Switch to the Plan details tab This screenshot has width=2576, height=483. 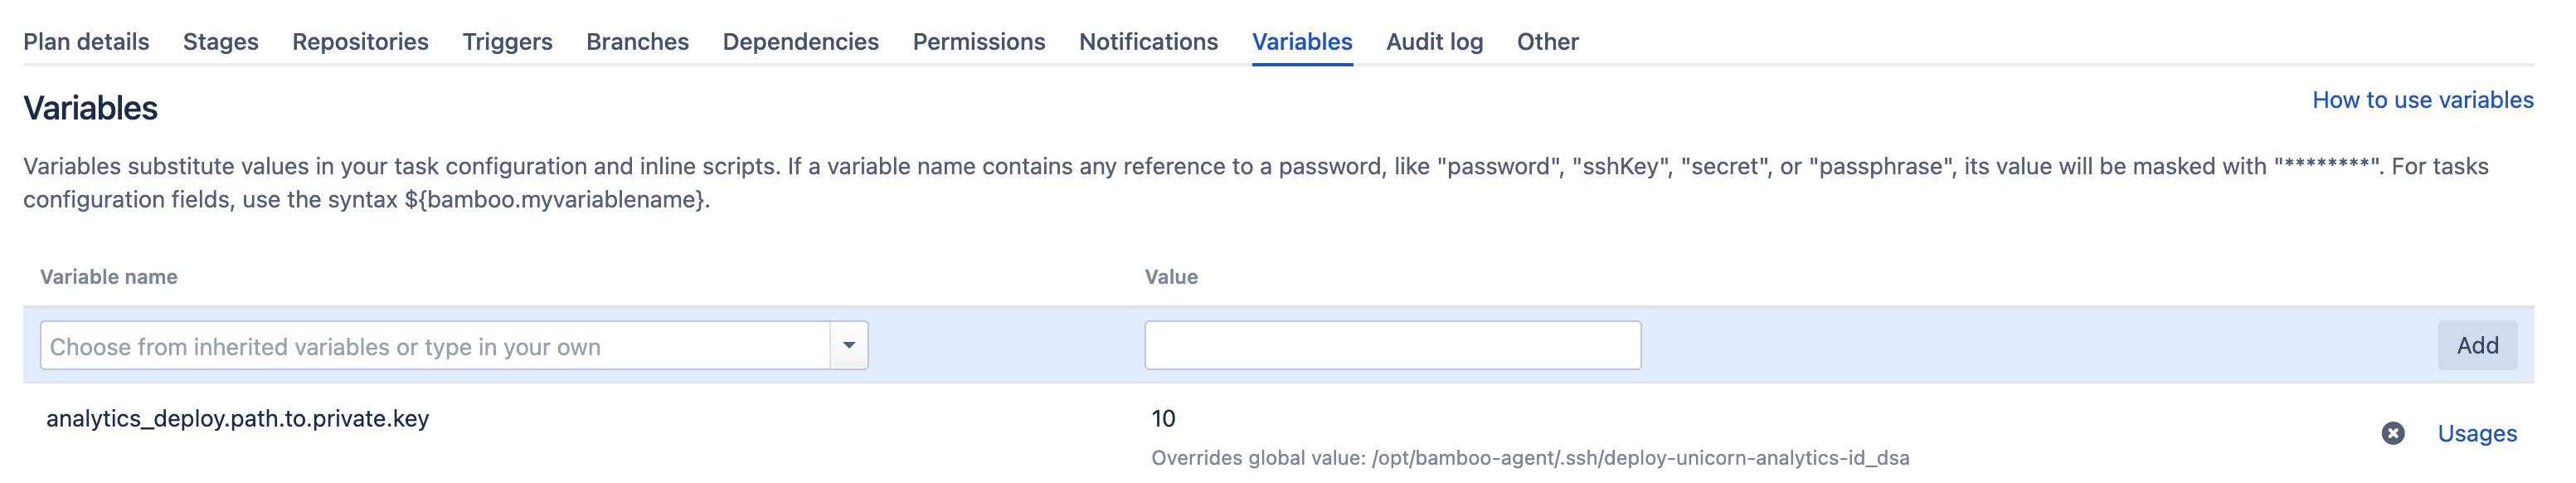[x=86, y=42]
